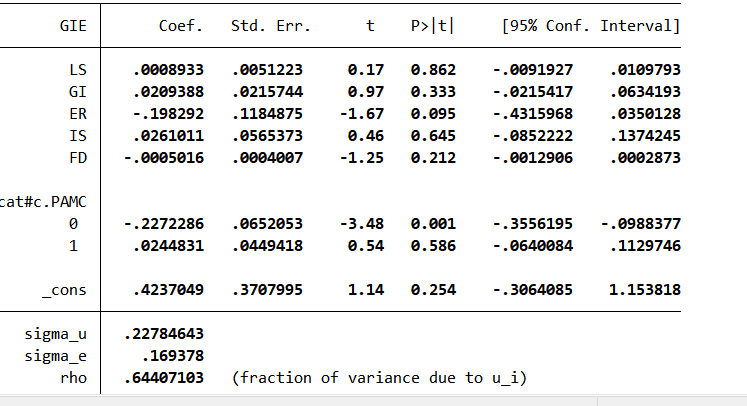Select the LS variable row label
This screenshot has width=747, height=406.
pyautogui.click(x=77, y=70)
